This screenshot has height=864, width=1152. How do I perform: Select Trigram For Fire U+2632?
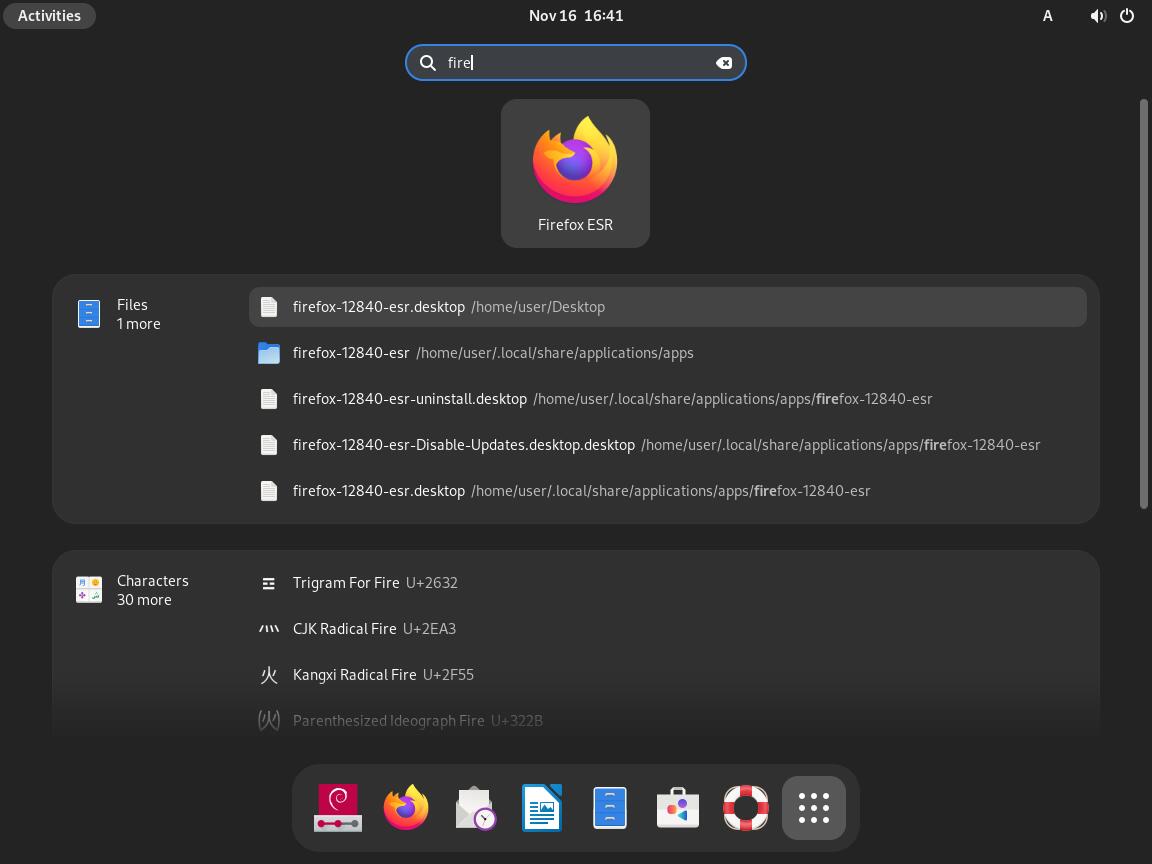click(x=668, y=583)
